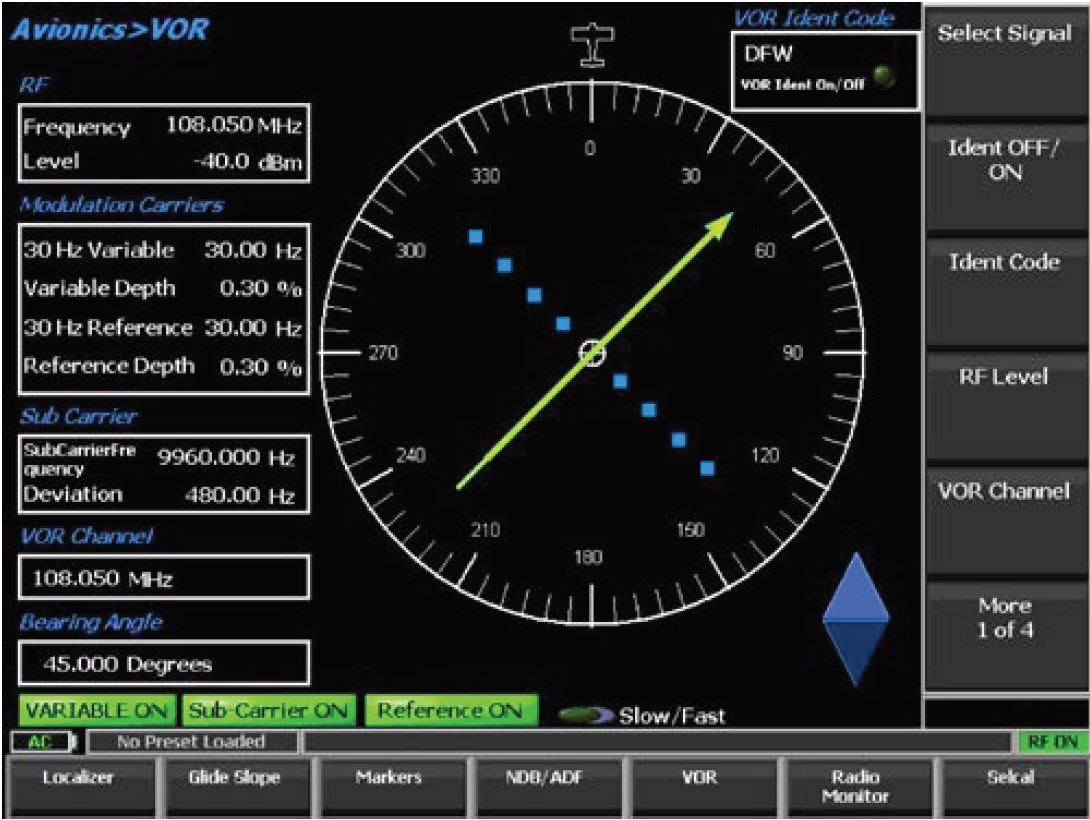Disable the Sub-Carrier ON toggle
The image size is (1090, 820).
268,709
